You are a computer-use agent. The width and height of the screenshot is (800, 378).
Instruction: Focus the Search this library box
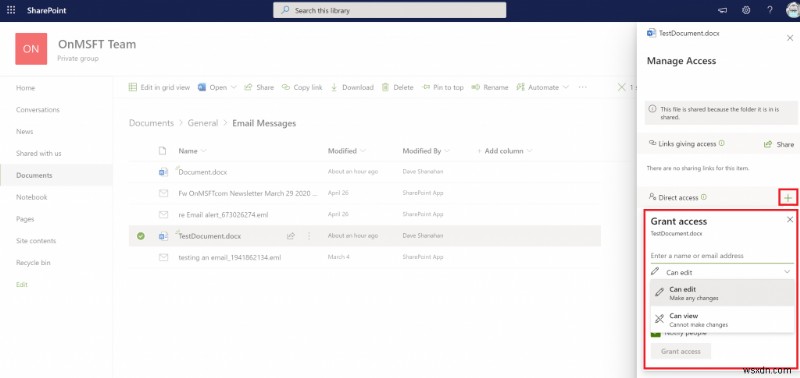(x=389, y=10)
